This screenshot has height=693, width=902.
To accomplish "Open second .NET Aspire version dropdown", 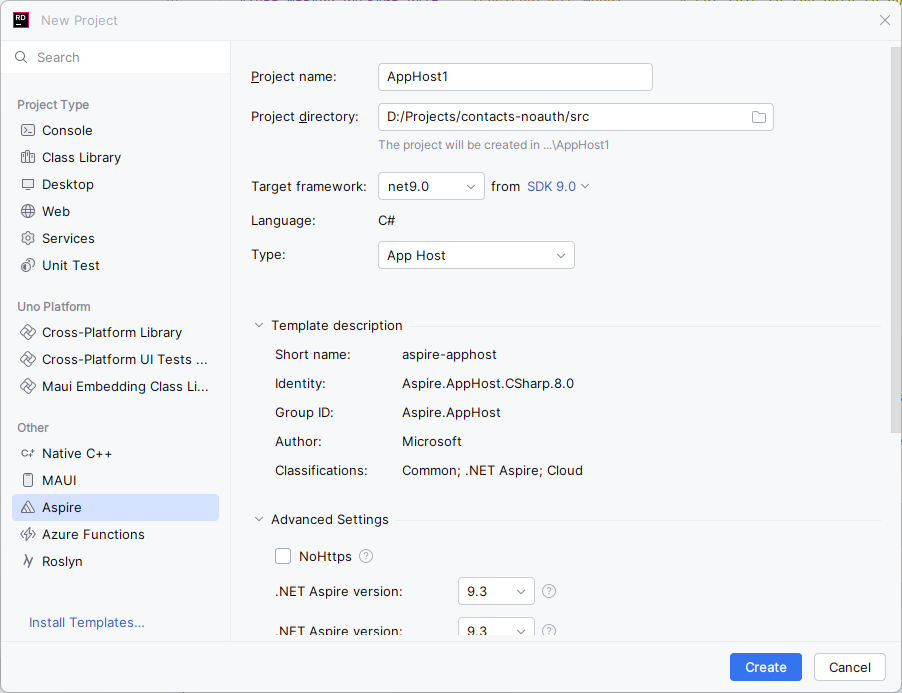I will pos(496,627).
